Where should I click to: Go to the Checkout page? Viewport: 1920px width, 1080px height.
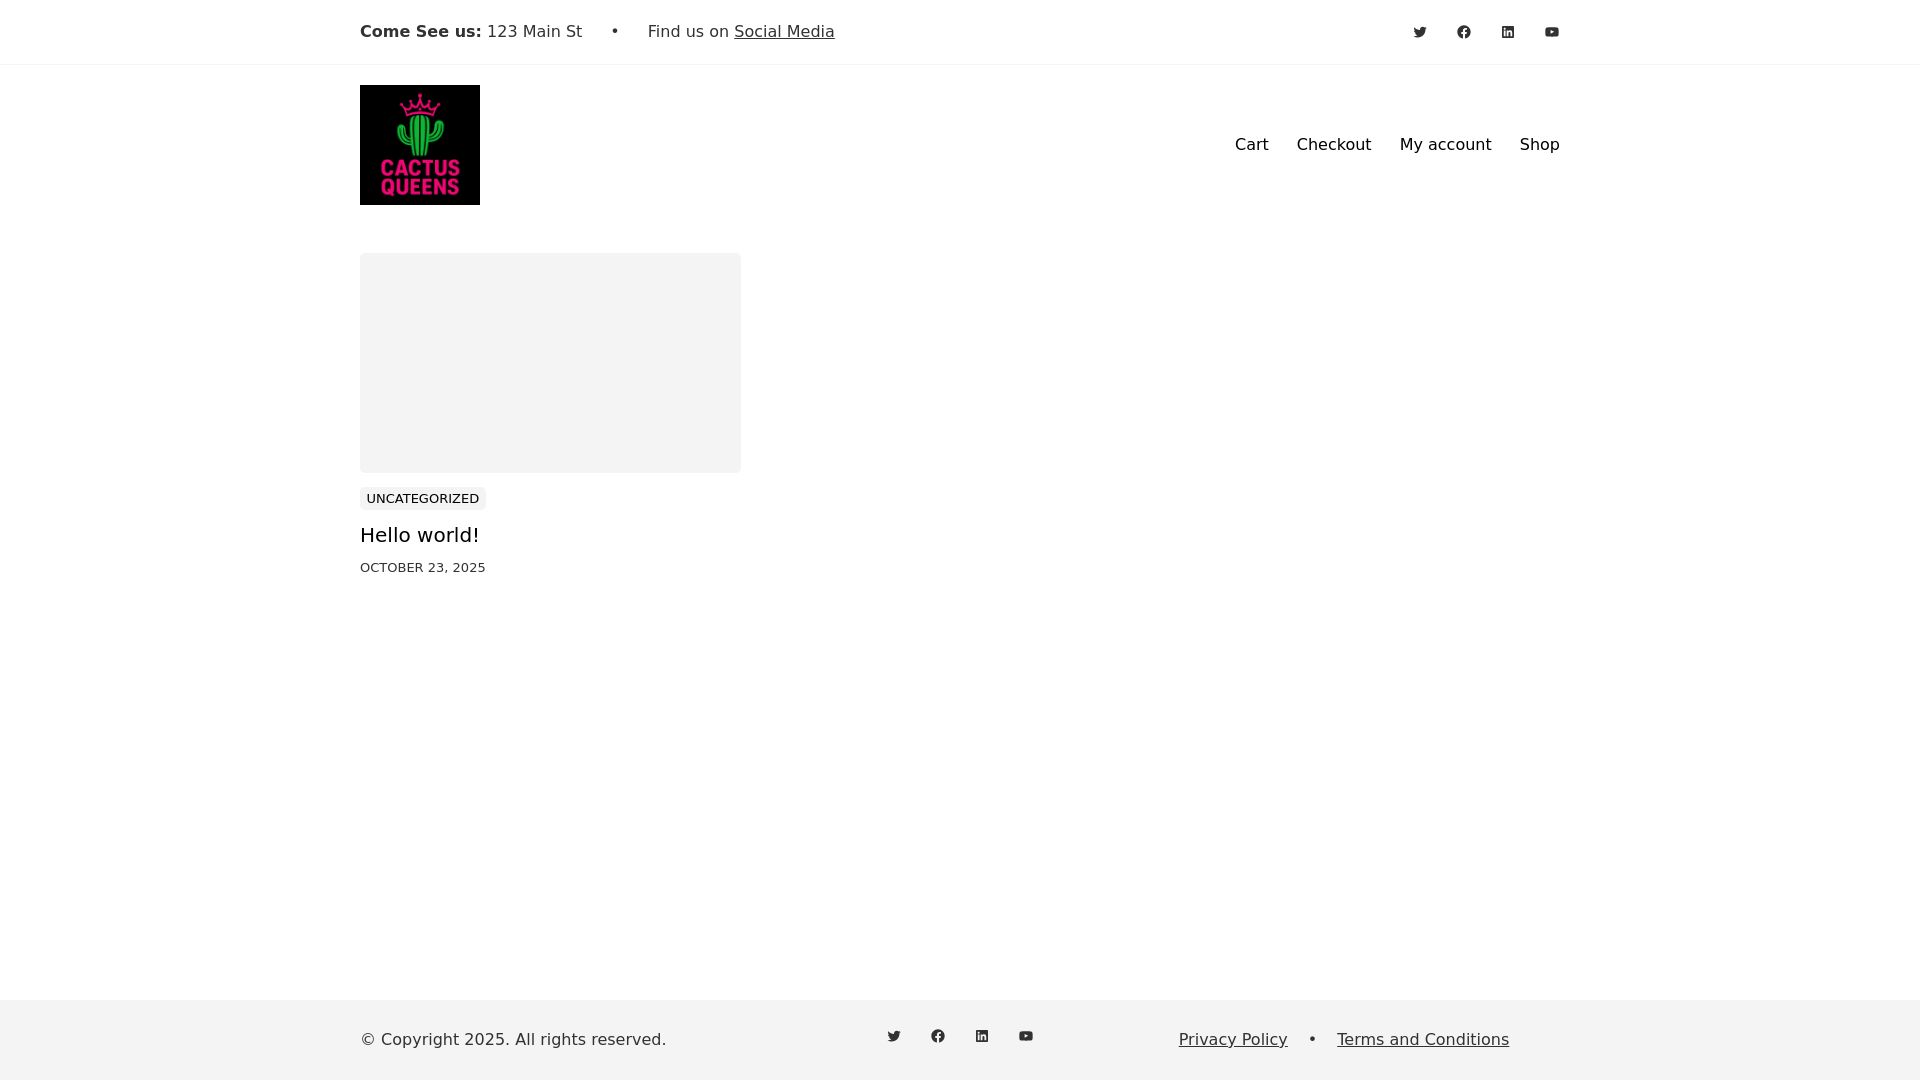pyautogui.click(x=1334, y=145)
